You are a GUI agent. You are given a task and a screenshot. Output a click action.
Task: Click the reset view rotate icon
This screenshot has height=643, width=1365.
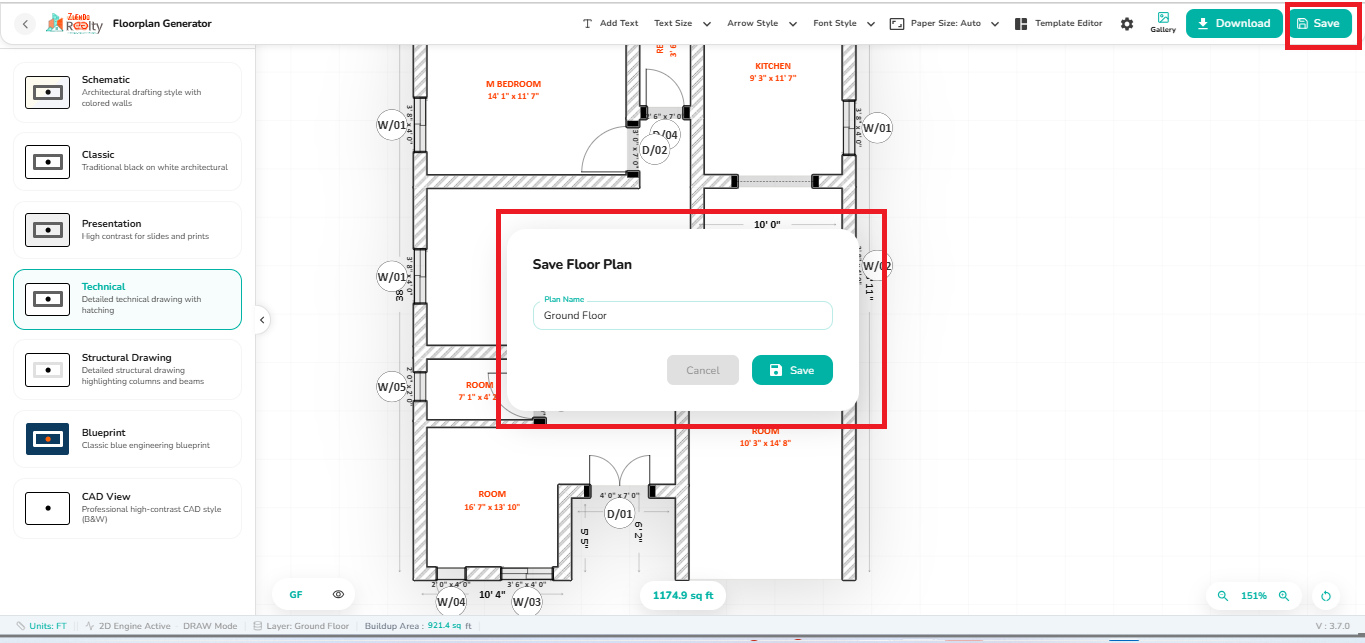(1326, 596)
